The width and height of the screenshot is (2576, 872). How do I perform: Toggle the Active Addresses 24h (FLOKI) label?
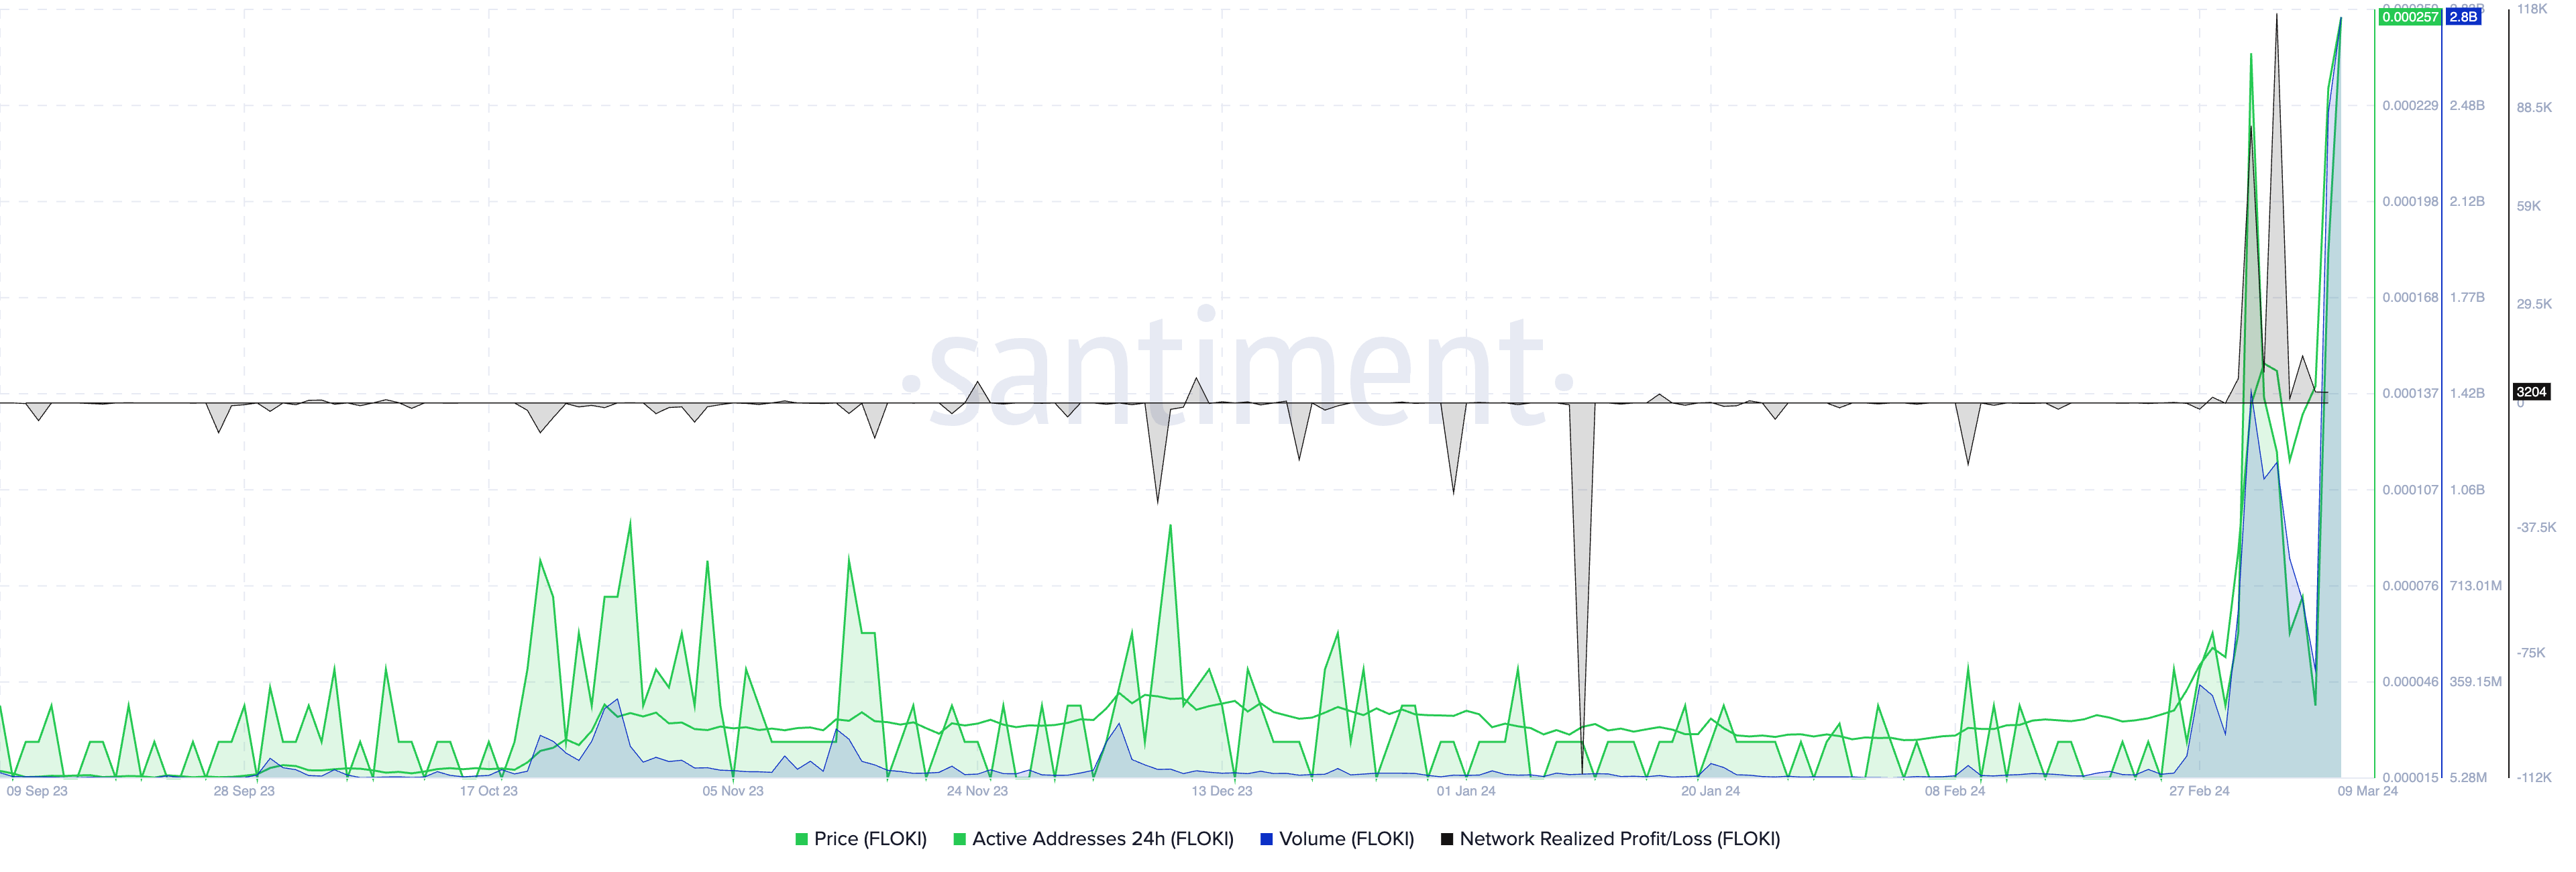tap(1102, 839)
